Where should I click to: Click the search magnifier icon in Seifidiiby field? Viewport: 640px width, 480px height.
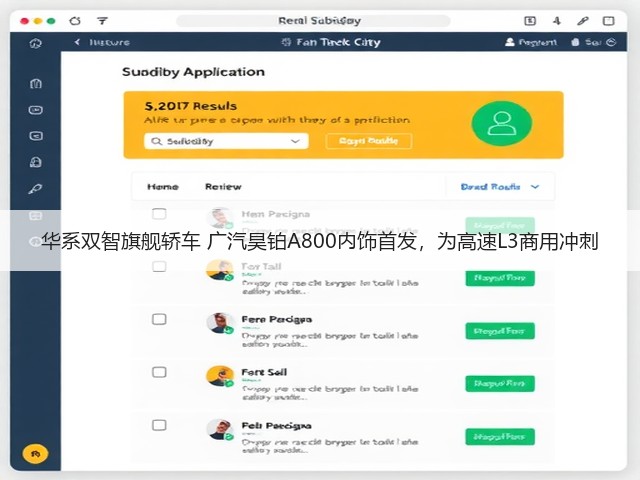tap(156, 141)
